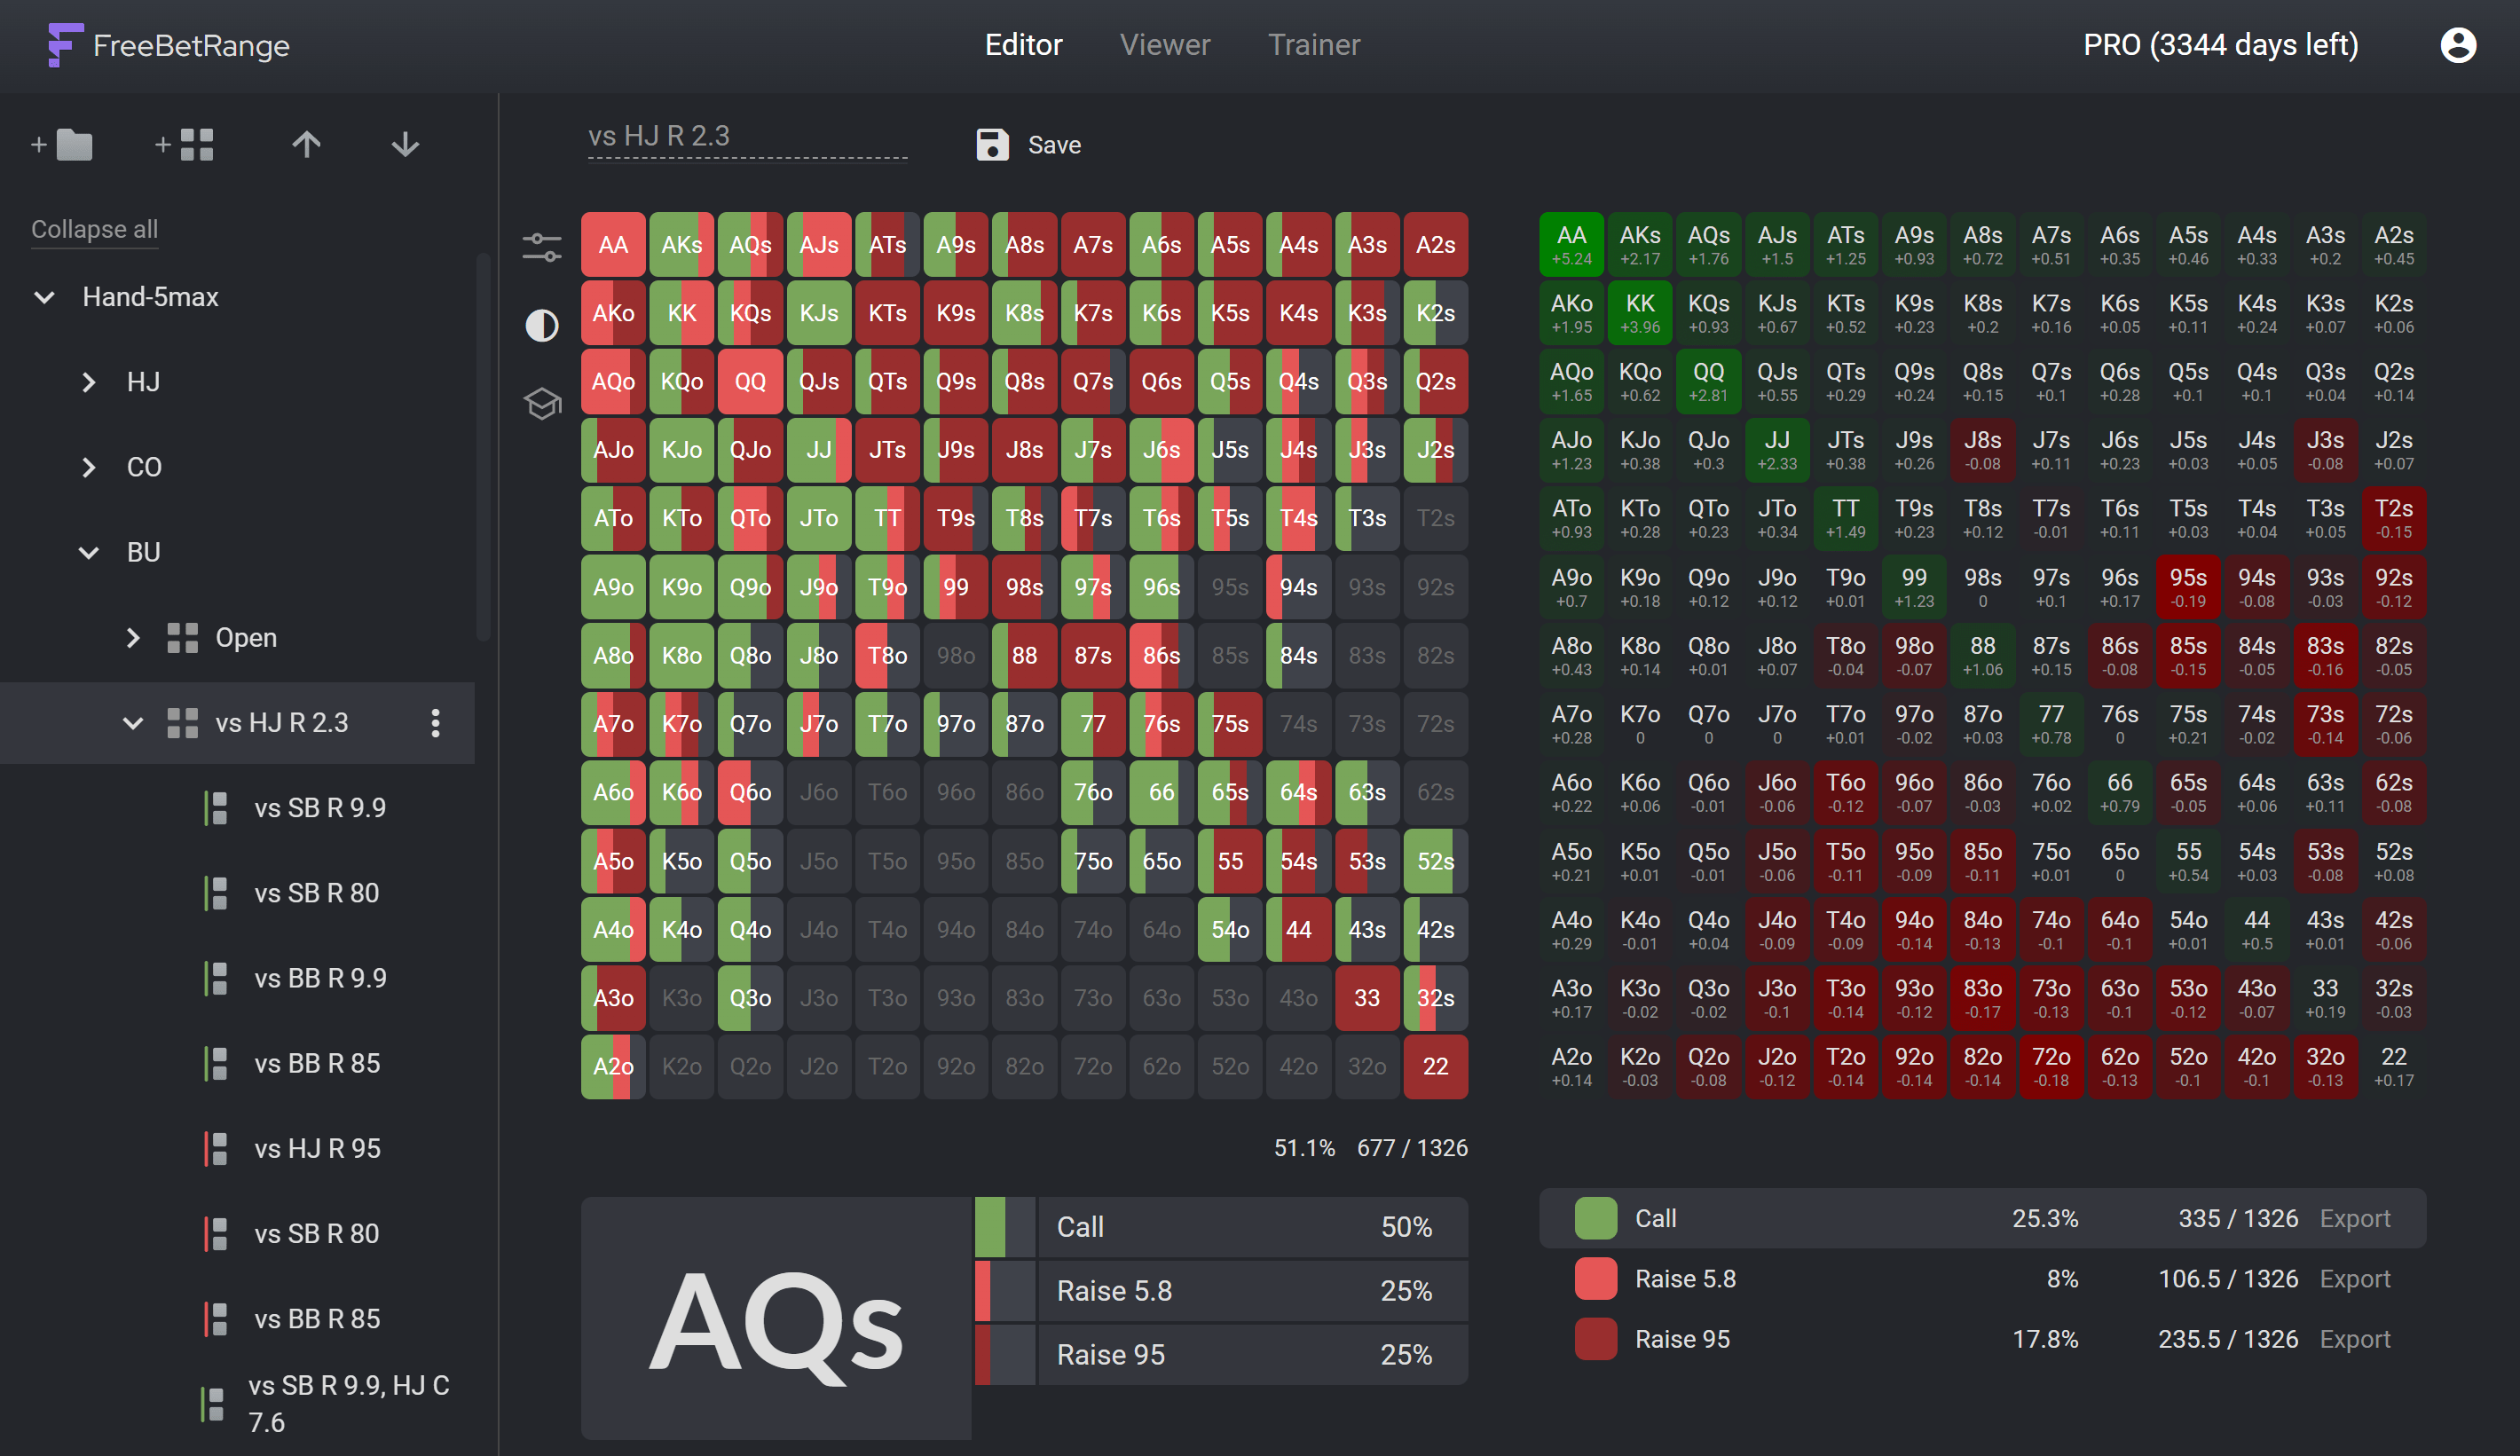Image resolution: width=2520 pixels, height=1456 pixels.
Task: Select the AQs cell in the range grid
Action: coord(750,245)
